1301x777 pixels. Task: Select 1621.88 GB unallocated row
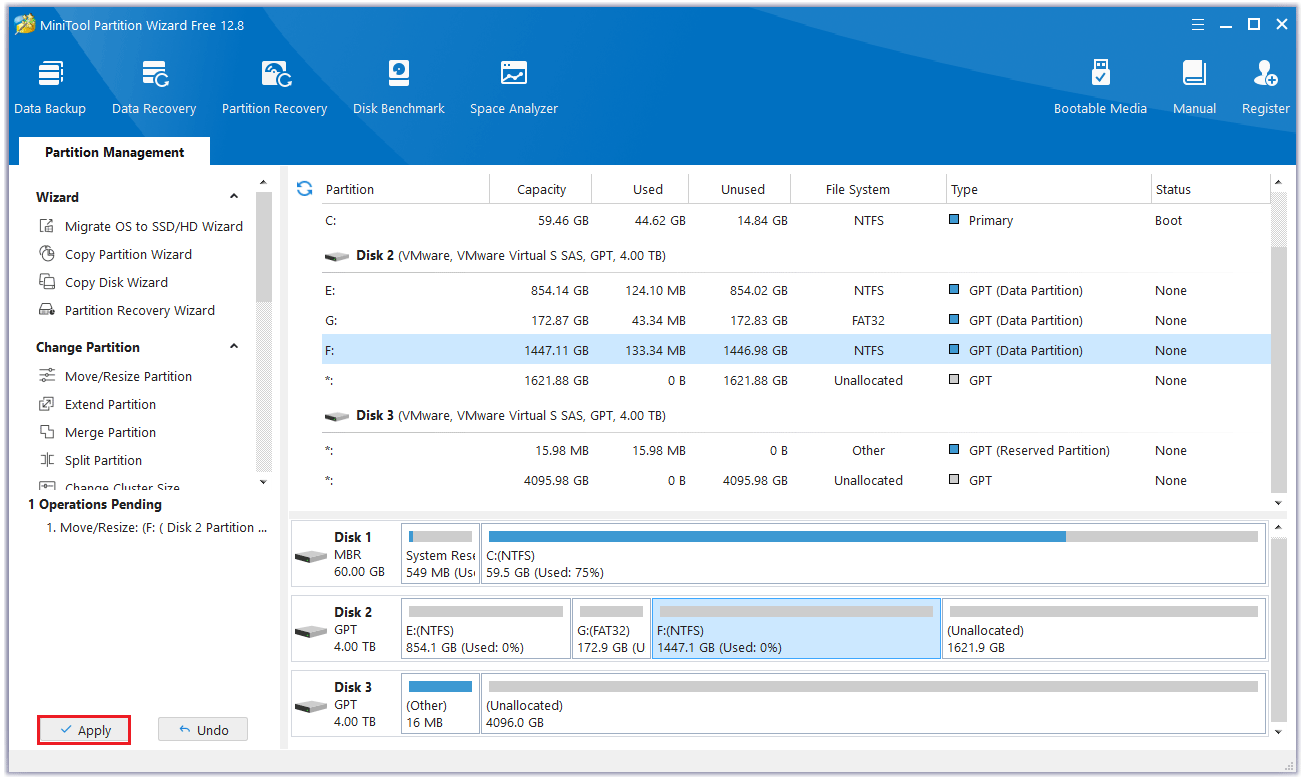pos(795,380)
